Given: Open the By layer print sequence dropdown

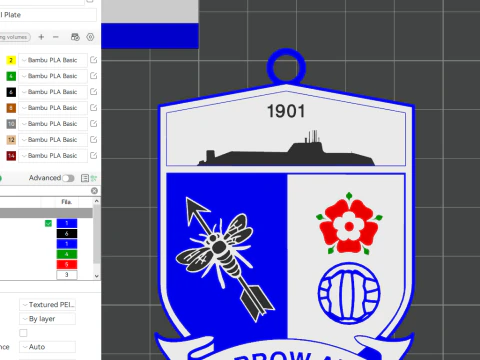Looking at the screenshot, I should point(47,319).
